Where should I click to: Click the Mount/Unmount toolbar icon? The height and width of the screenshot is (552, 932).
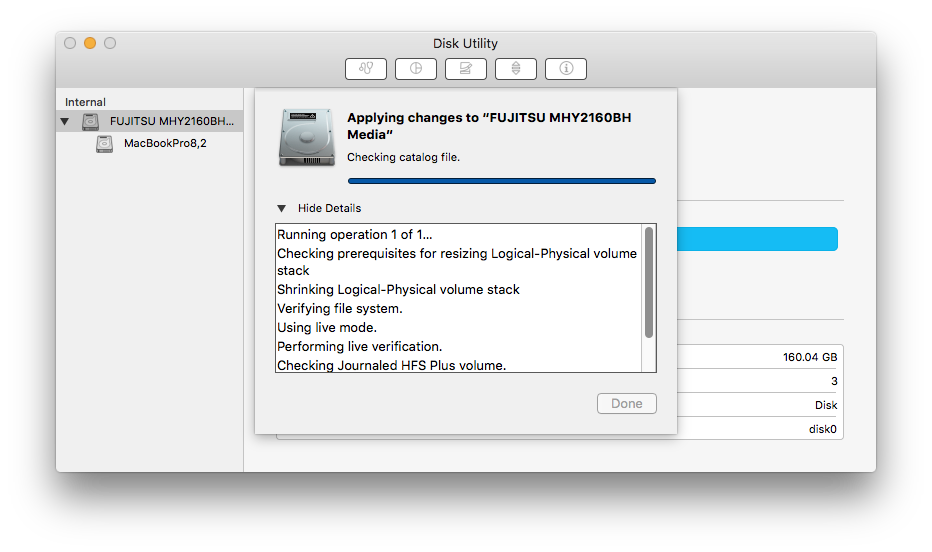pyautogui.click(x=515, y=68)
